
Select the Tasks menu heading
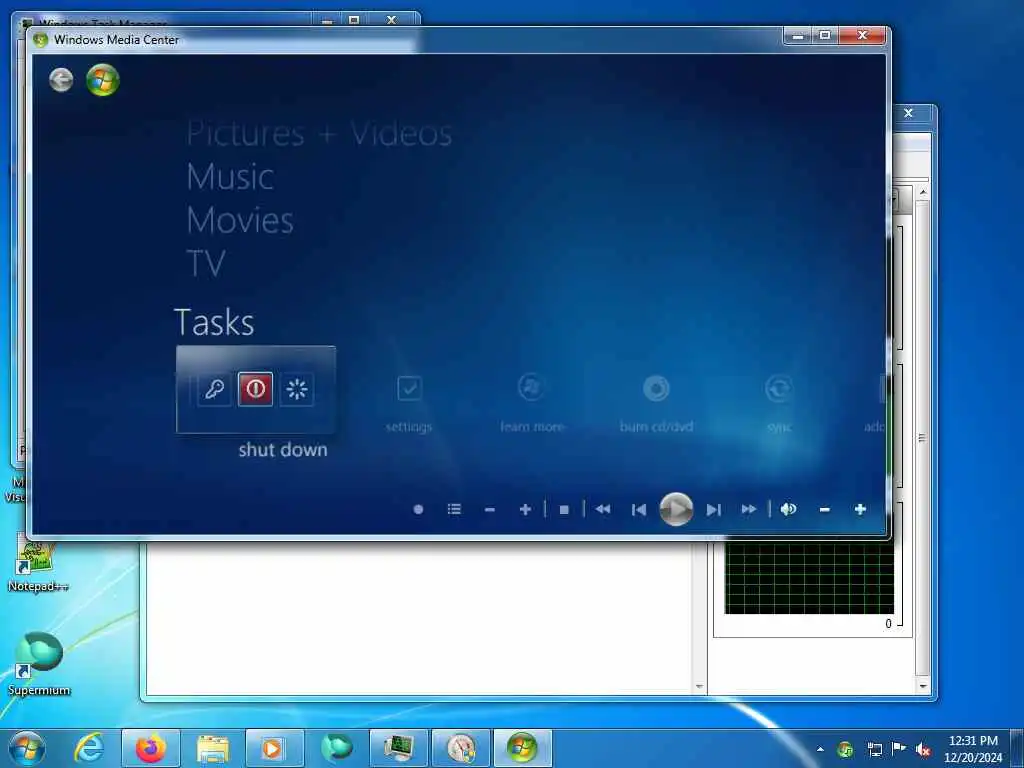click(214, 322)
